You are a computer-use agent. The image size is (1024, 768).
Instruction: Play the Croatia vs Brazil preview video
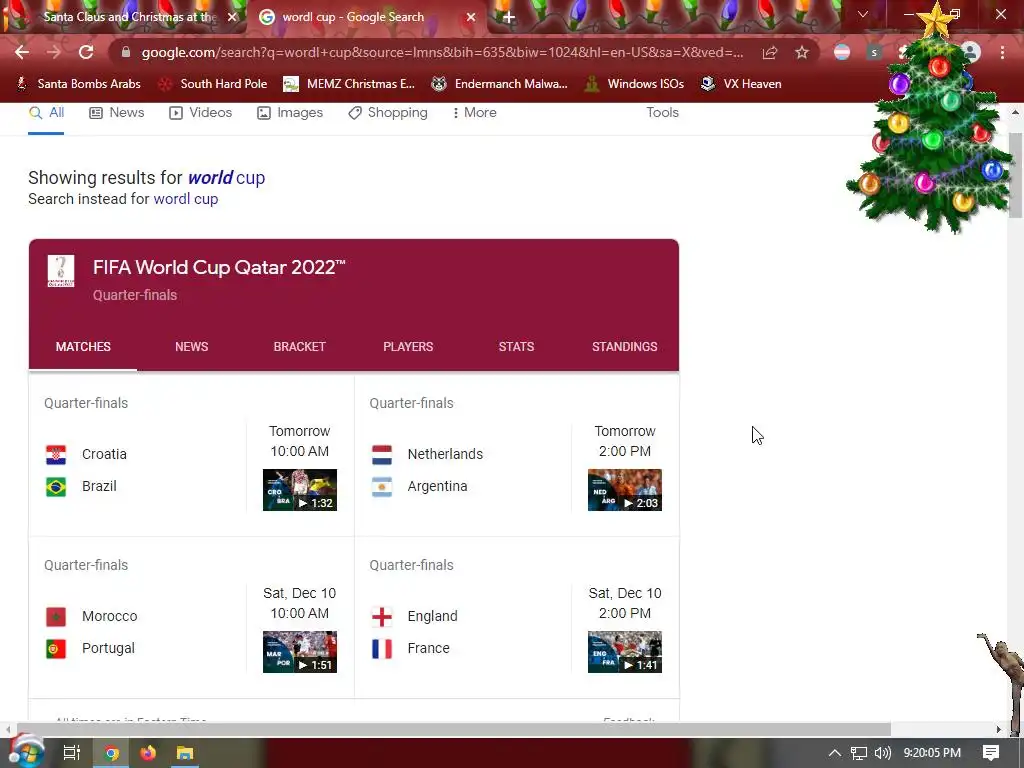pyautogui.click(x=300, y=490)
